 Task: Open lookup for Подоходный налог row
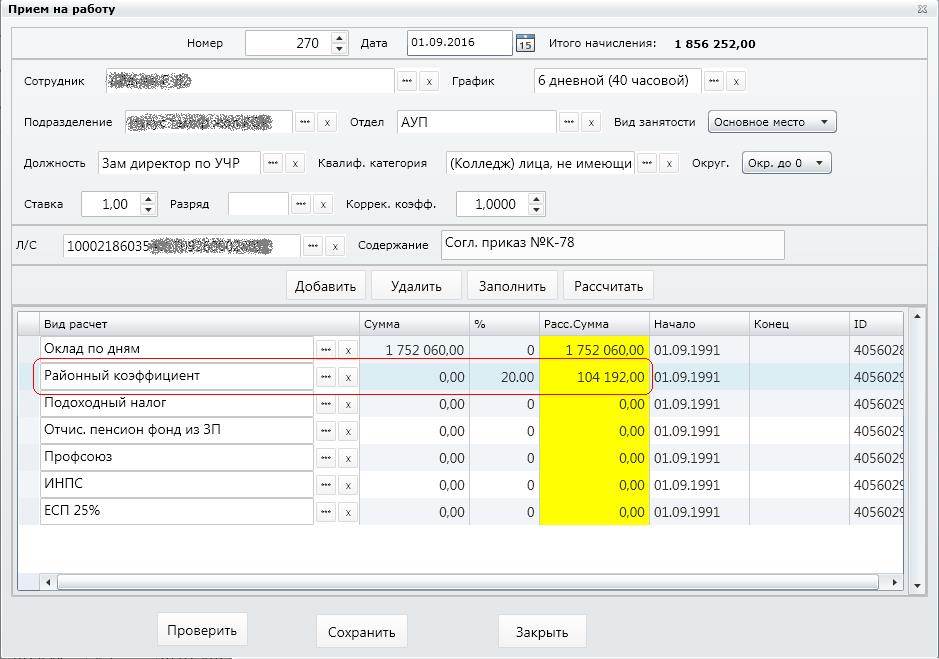(x=326, y=404)
